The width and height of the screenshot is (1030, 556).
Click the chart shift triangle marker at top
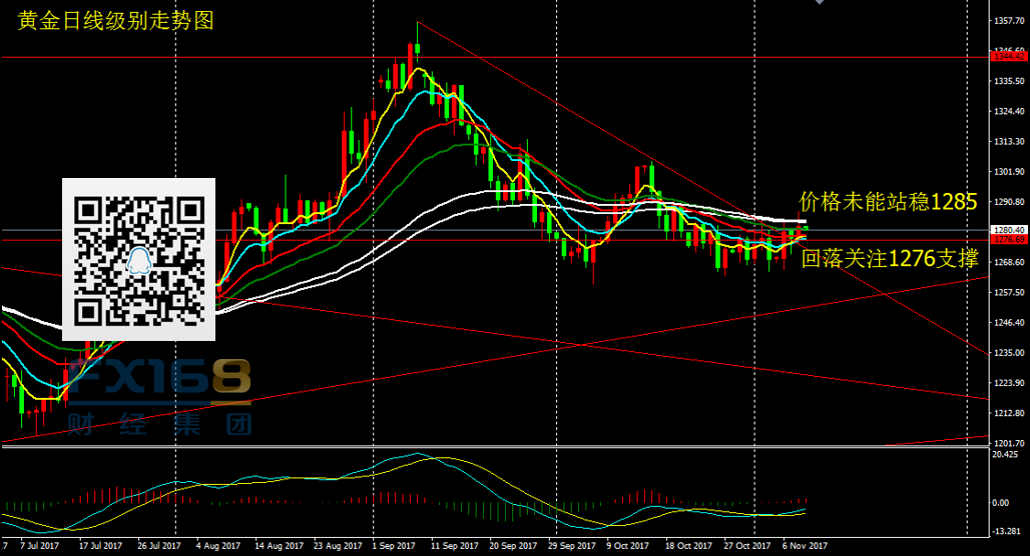pyautogui.click(x=821, y=3)
